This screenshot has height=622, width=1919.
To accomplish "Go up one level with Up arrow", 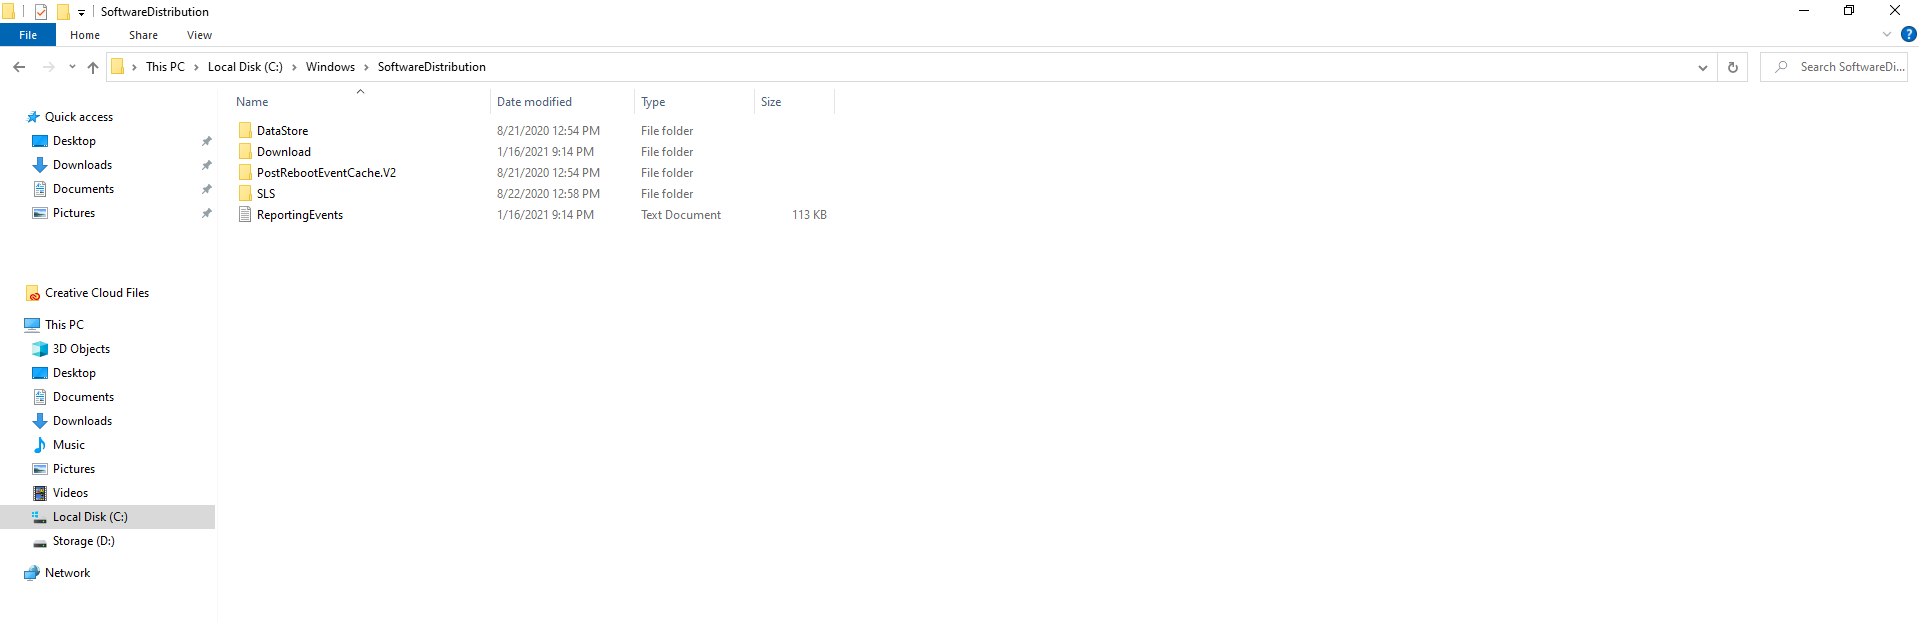I will (93, 67).
